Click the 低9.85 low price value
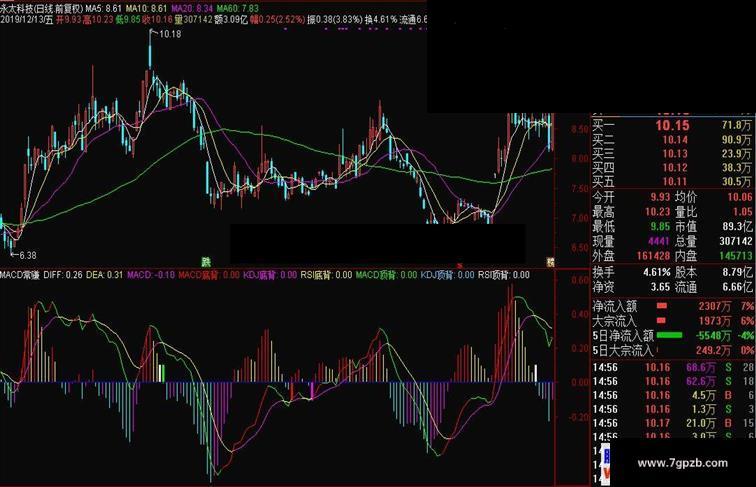756x487 pixels. tap(128, 20)
